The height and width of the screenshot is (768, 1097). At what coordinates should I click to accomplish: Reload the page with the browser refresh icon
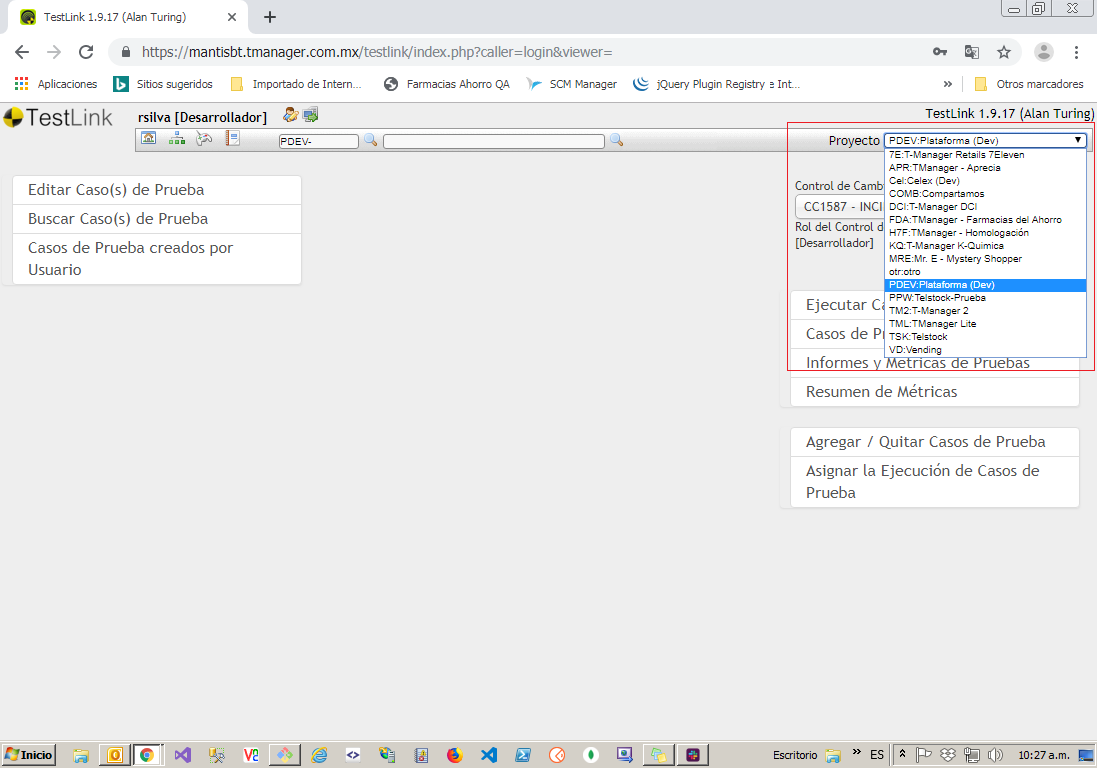[x=86, y=52]
